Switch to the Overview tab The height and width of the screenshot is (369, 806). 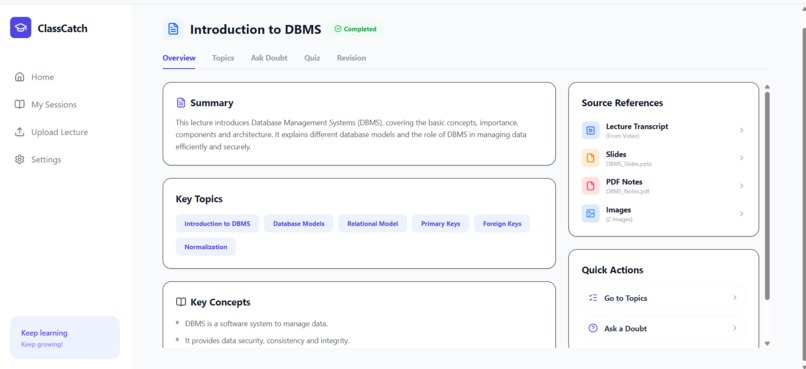point(179,58)
